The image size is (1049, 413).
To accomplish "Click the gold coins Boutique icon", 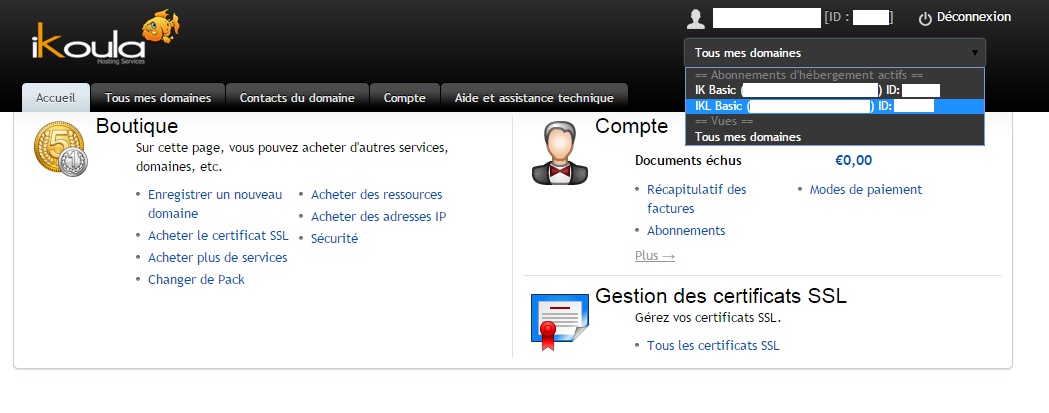I will (x=57, y=151).
